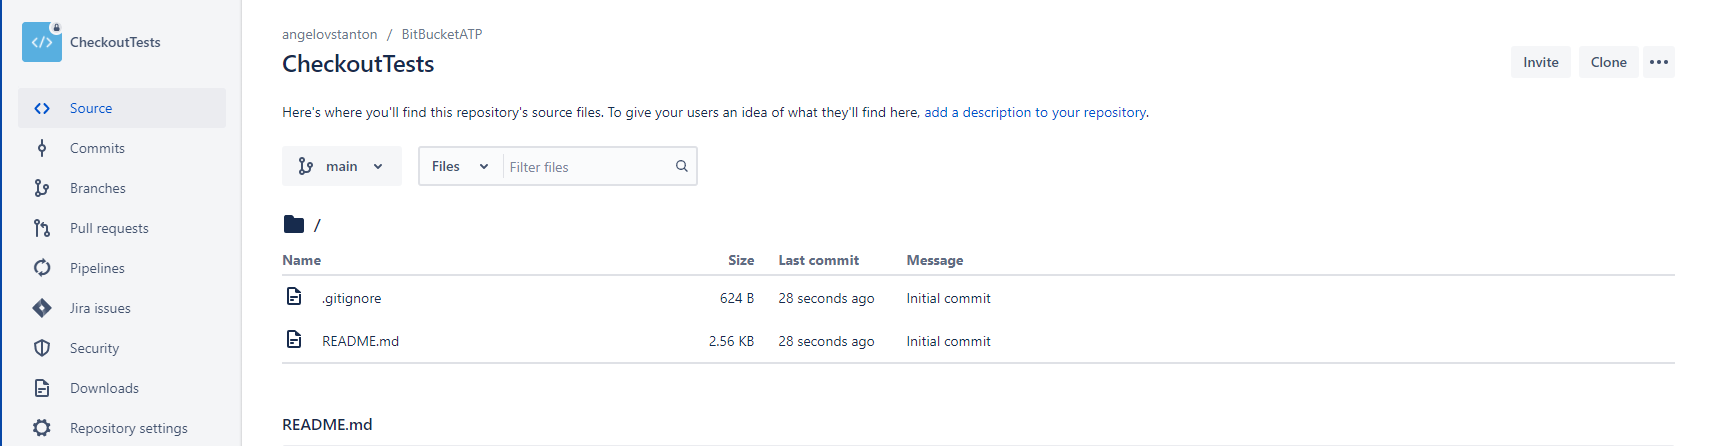The image size is (1714, 446).
Task: Click the Last commit column header
Action: point(818,260)
